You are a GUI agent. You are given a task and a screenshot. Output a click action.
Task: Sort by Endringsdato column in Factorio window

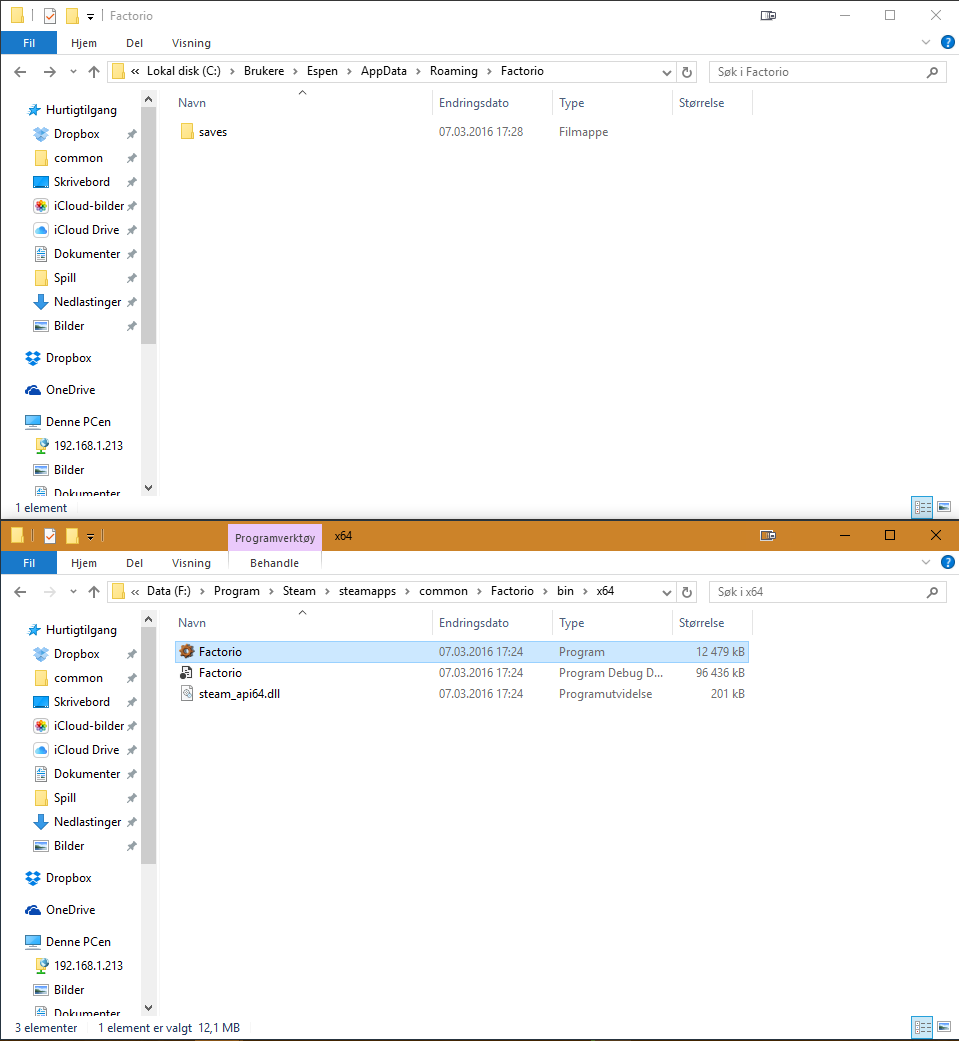(x=491, y=103)
